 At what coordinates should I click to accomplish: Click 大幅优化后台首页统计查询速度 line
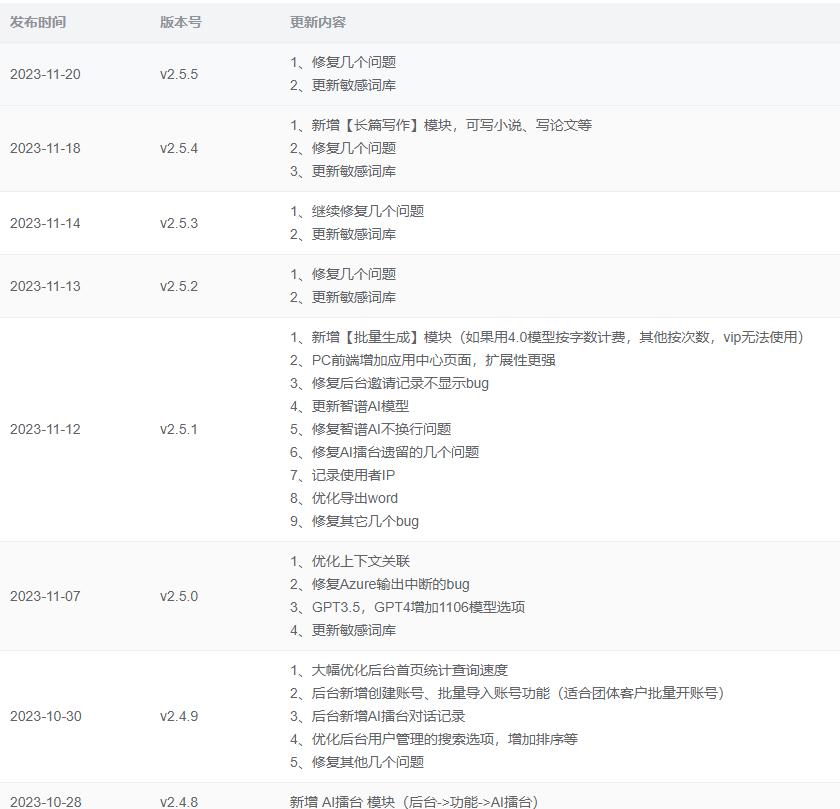tap(399, 670)
